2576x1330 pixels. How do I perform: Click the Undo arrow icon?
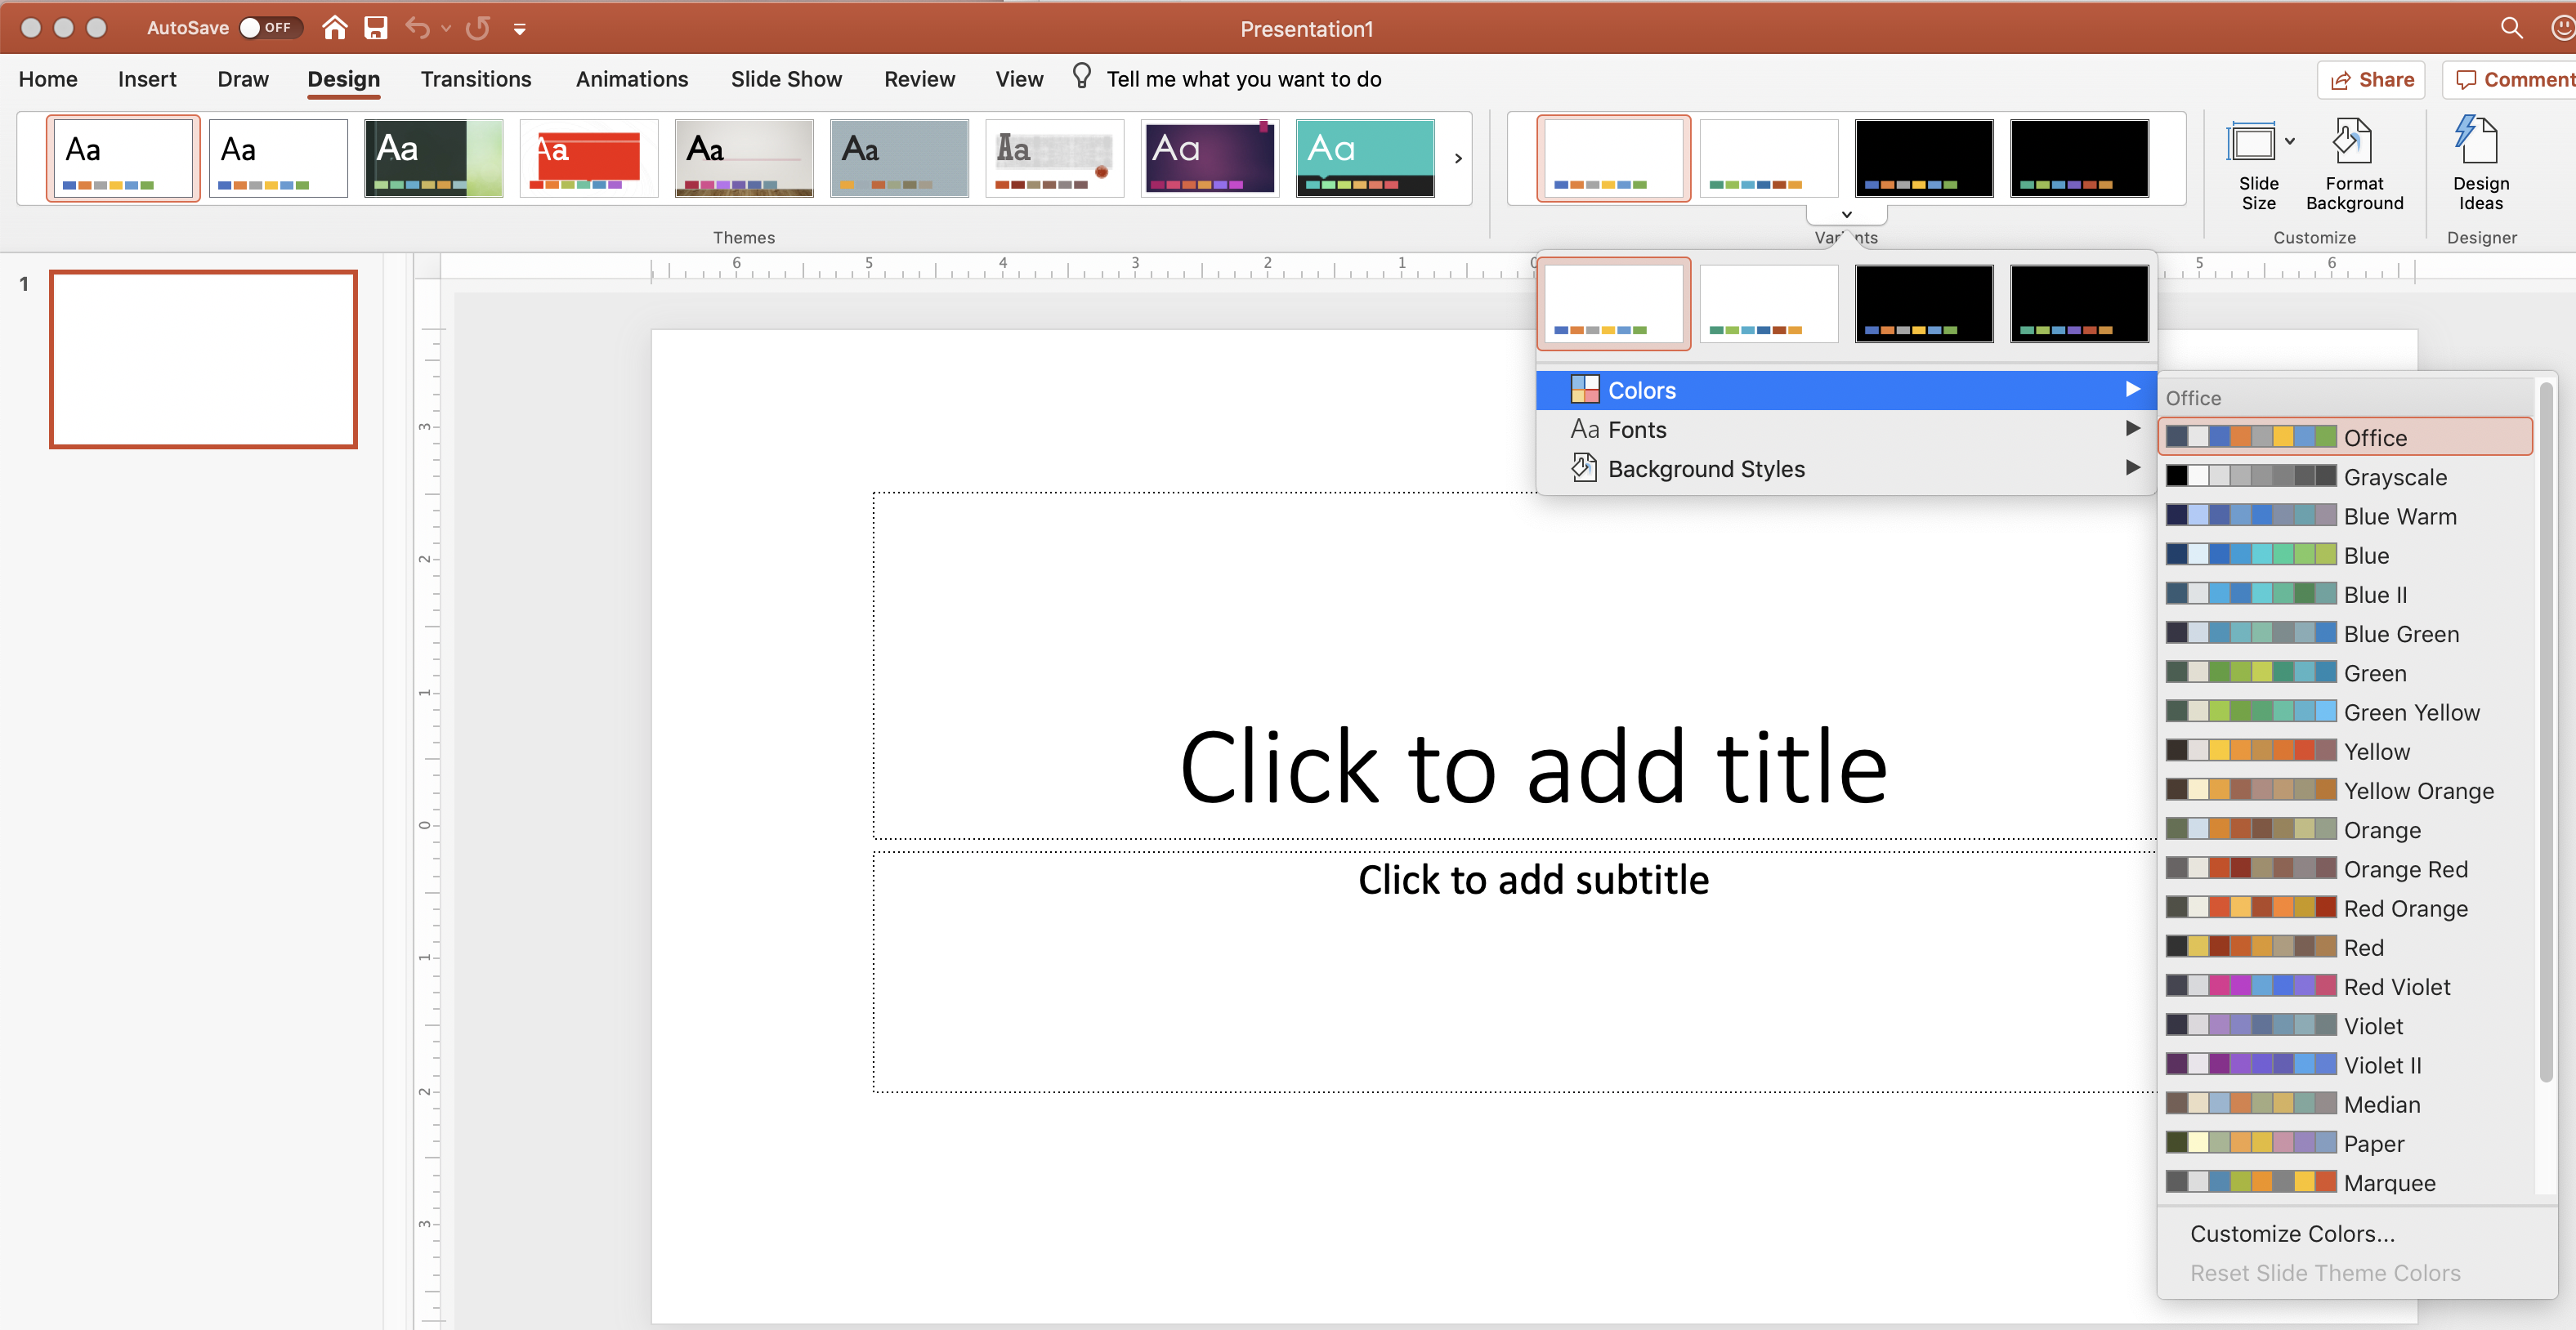[417, 28]
